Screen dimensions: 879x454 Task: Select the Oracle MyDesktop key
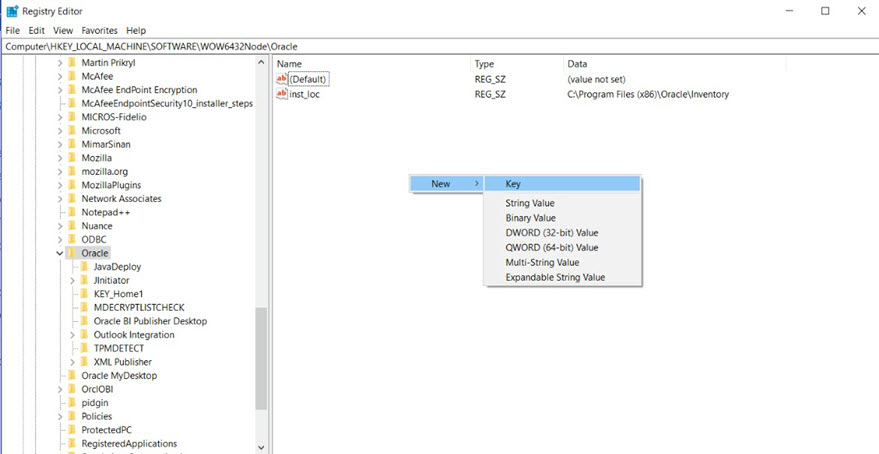pos(119,376)
